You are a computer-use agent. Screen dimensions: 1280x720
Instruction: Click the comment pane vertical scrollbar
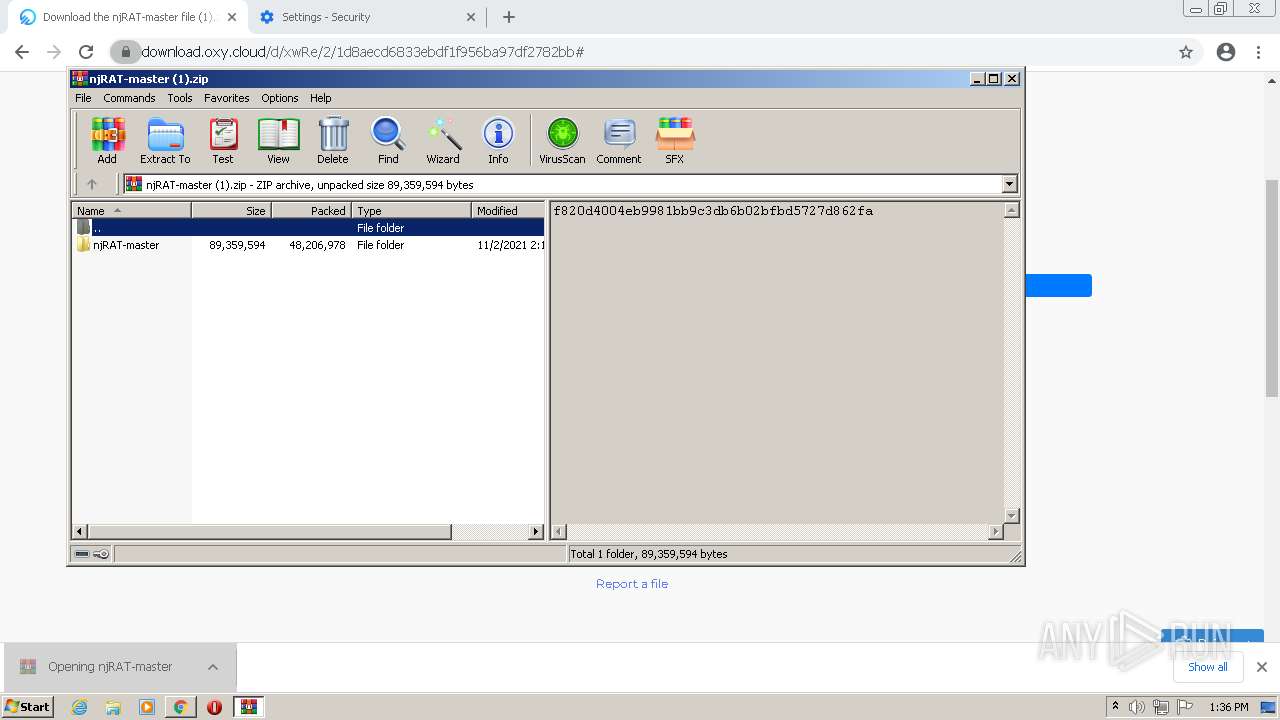tap(1011, 363)
